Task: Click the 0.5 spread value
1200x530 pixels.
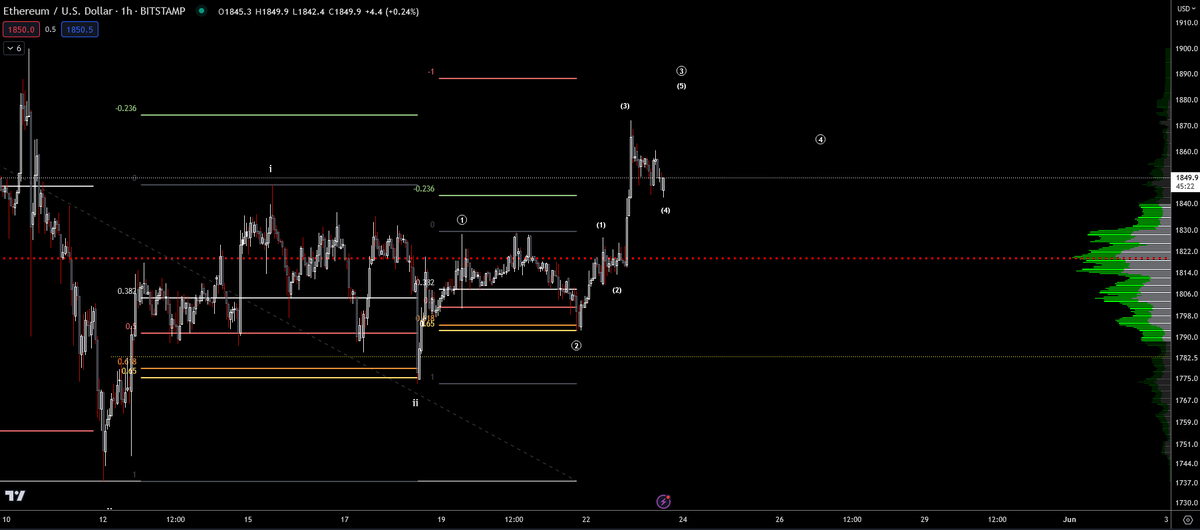Action: point(49,30)
